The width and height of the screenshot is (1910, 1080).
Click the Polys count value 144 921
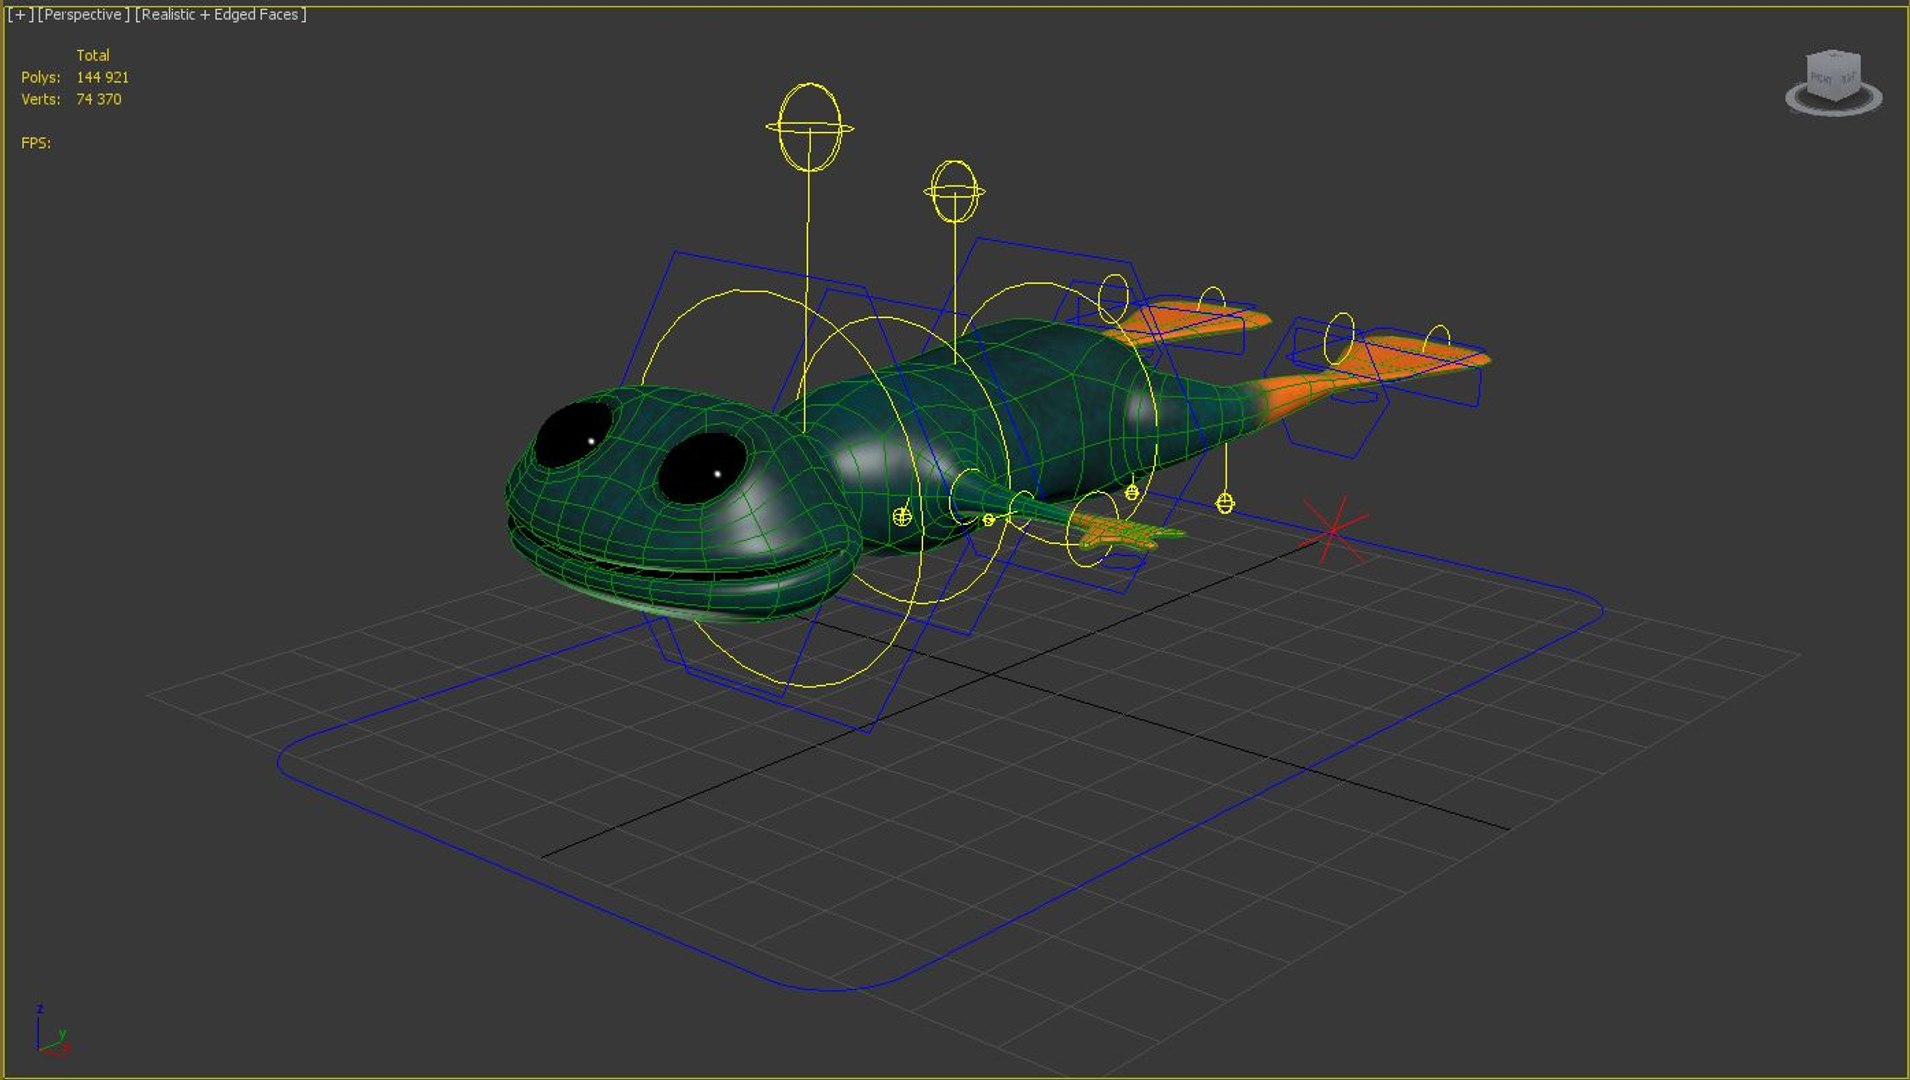(102, 77)
